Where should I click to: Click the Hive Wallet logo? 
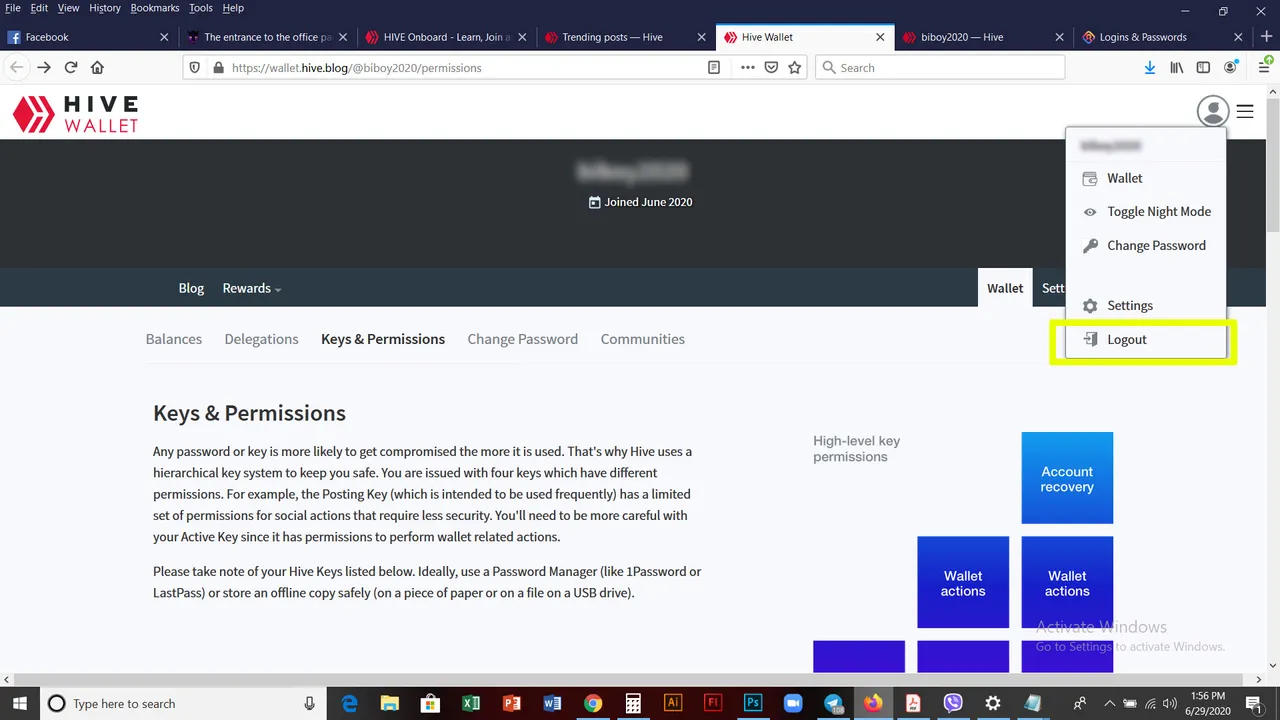(75, 114)
